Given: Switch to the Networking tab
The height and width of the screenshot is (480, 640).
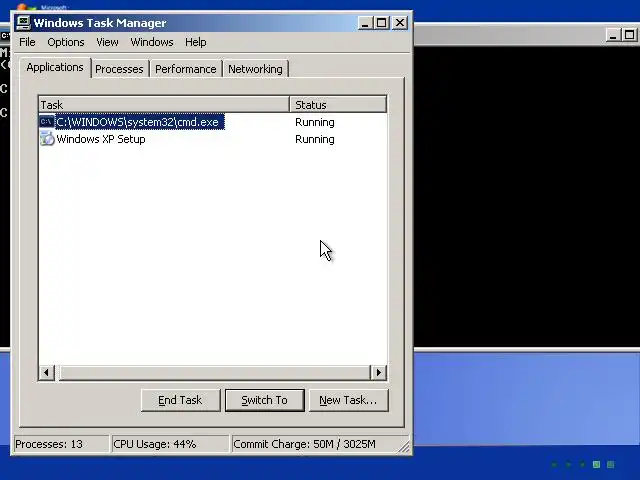Looking at the screenshot, I should pyautogui.click(x=256, y=69).
